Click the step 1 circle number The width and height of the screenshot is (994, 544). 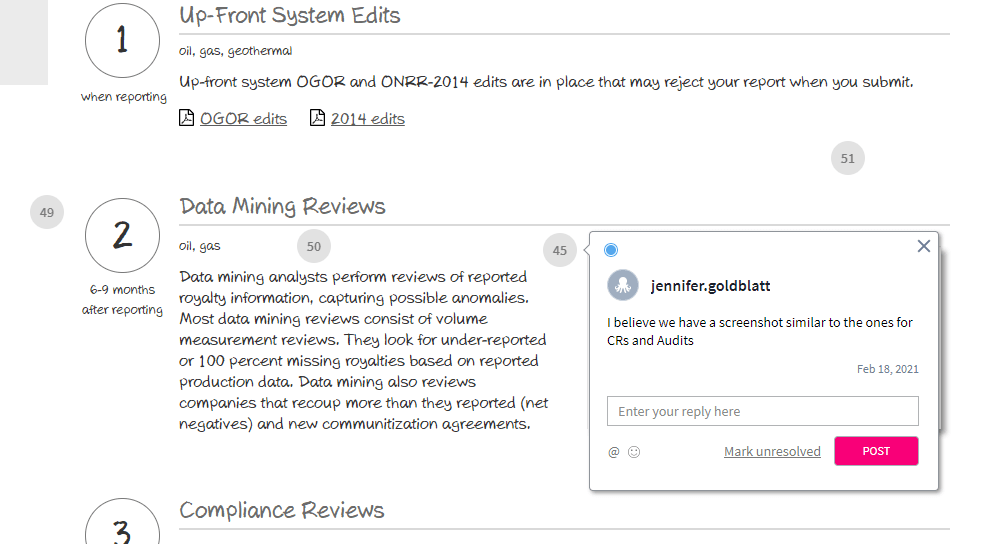[122, 41]
